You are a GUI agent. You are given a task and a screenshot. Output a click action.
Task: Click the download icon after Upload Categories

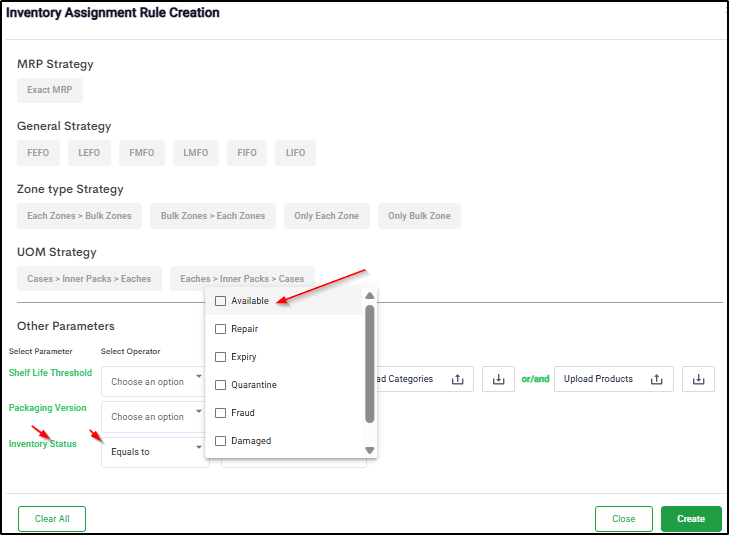pos(498,379)
